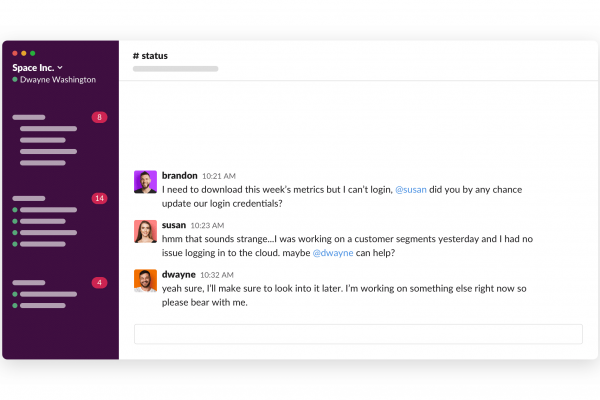Image resolution: width=600 pixels, height=400 pixels.
Task: Click the 10:32 AM timestamp
Action: (x=217, y=275)
